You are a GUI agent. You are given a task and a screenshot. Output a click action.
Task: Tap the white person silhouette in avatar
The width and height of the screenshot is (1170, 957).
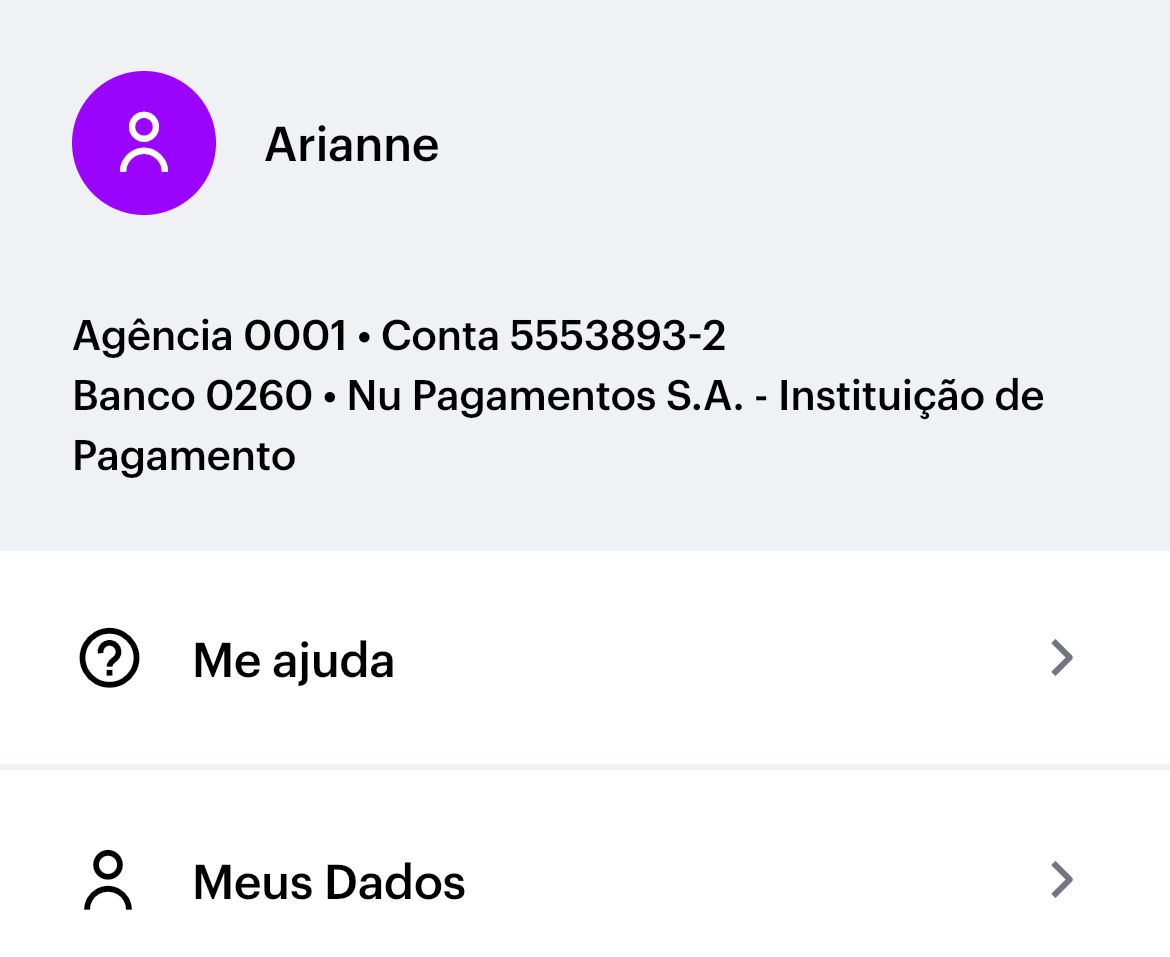tap(144, 144)
